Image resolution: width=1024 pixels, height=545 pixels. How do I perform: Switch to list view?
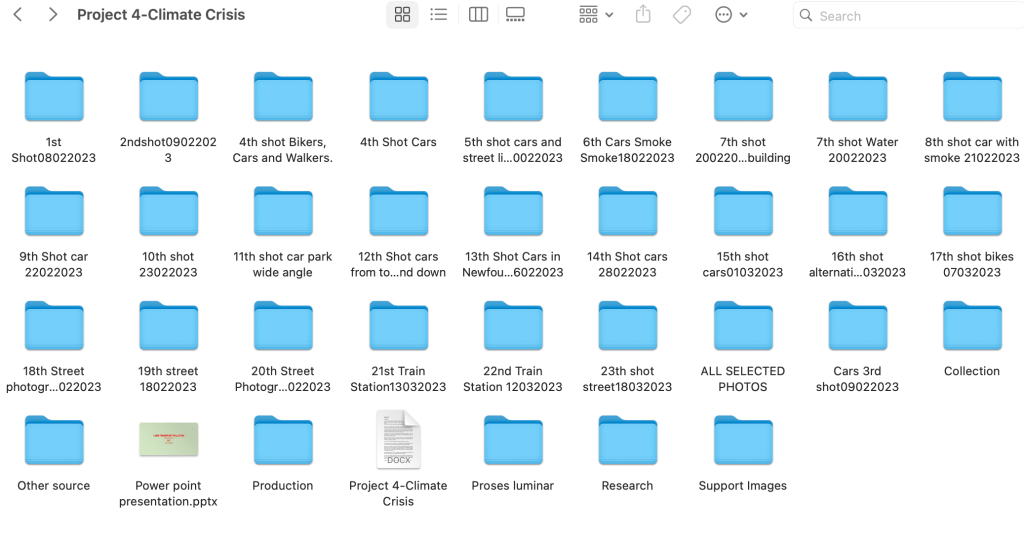point(438,15)
